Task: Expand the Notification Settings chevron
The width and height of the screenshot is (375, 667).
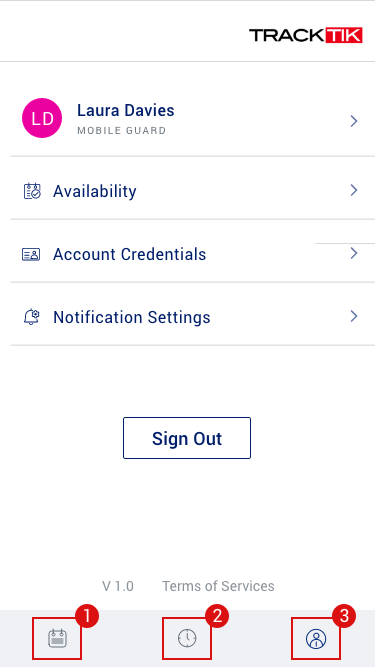Action: click(x=354, y=316)
